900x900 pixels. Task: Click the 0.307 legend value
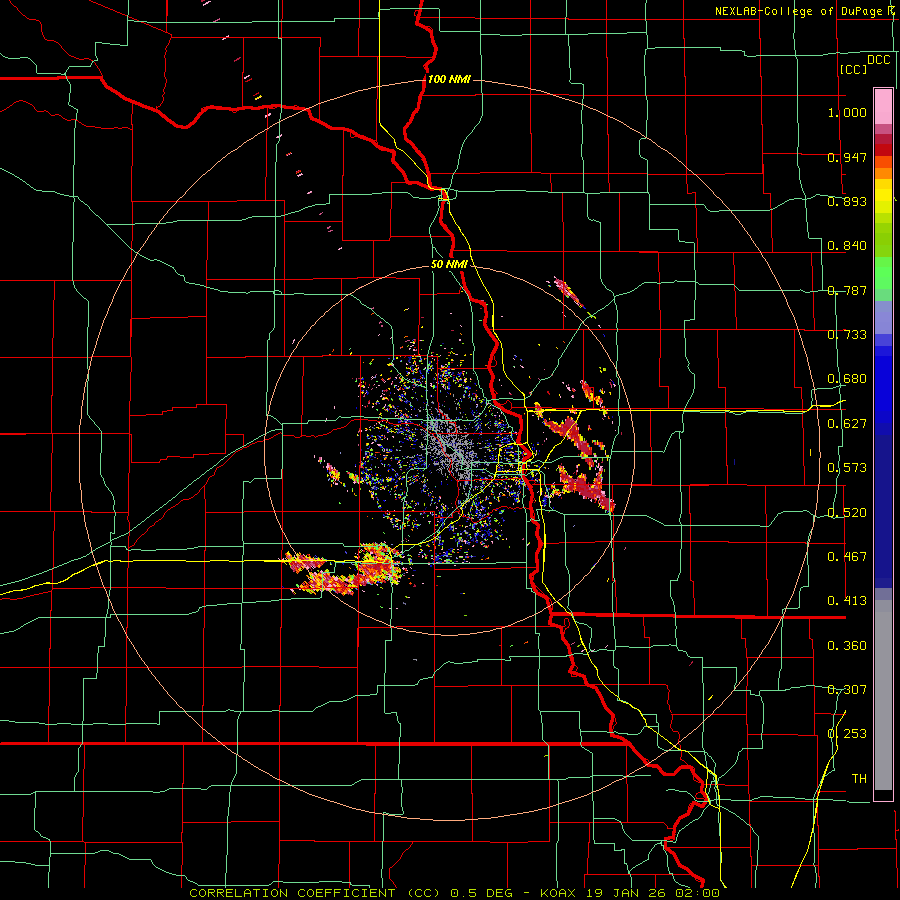[847, 690]
